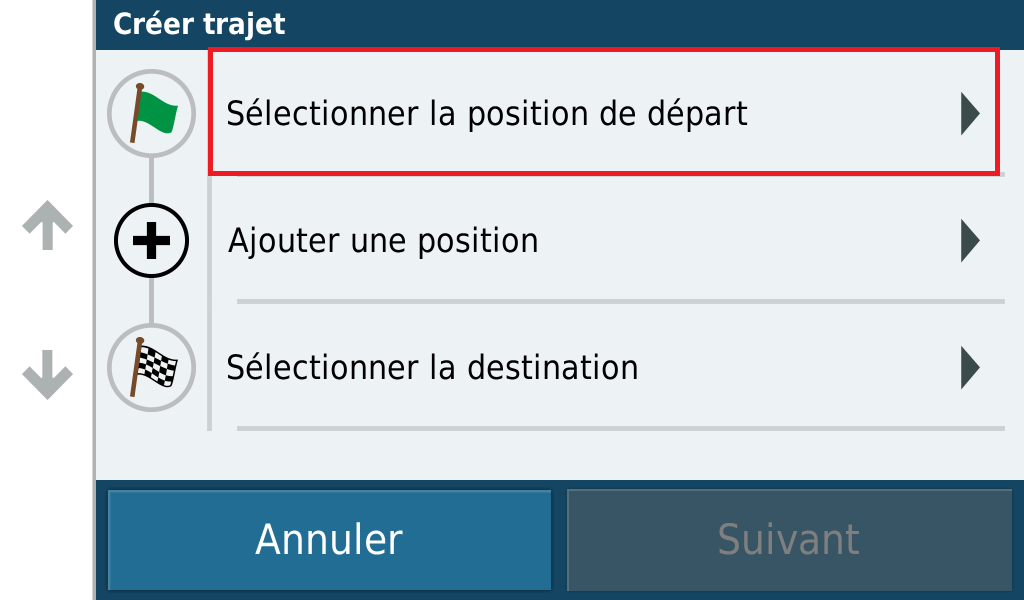This screenshot has height=600, width=1024.
Task: Select 'Sélectionner la position de départ' entry
Action: pyautogui.click(x=604, y=112)
